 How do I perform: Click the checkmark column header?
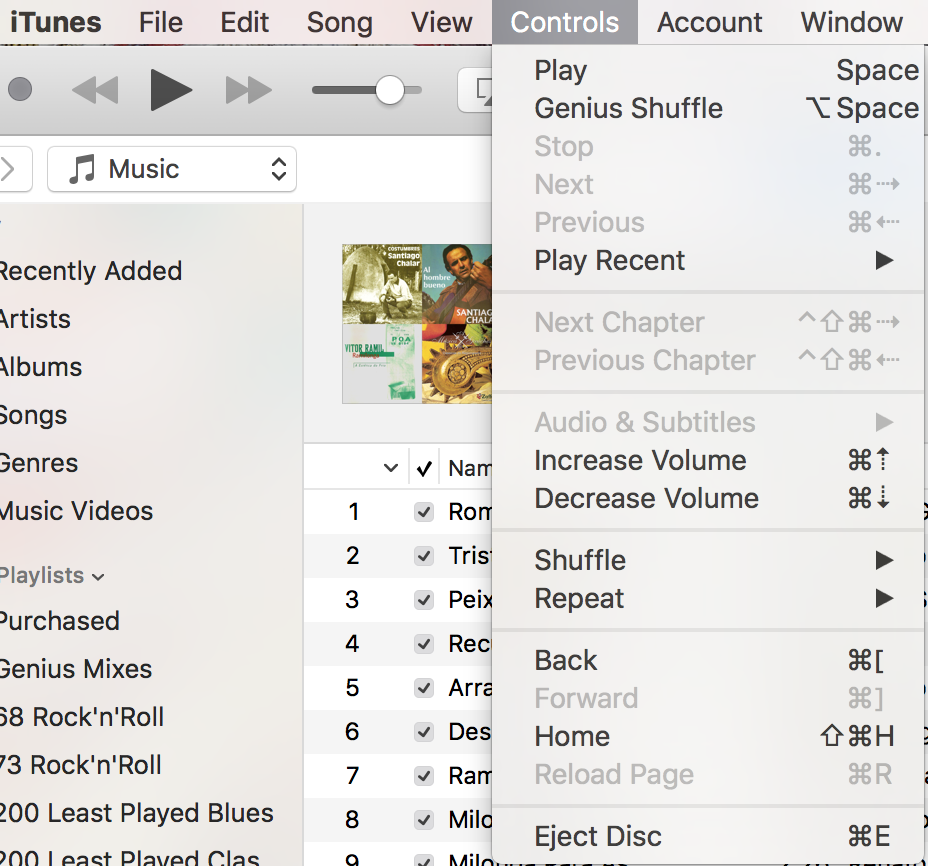424,468
